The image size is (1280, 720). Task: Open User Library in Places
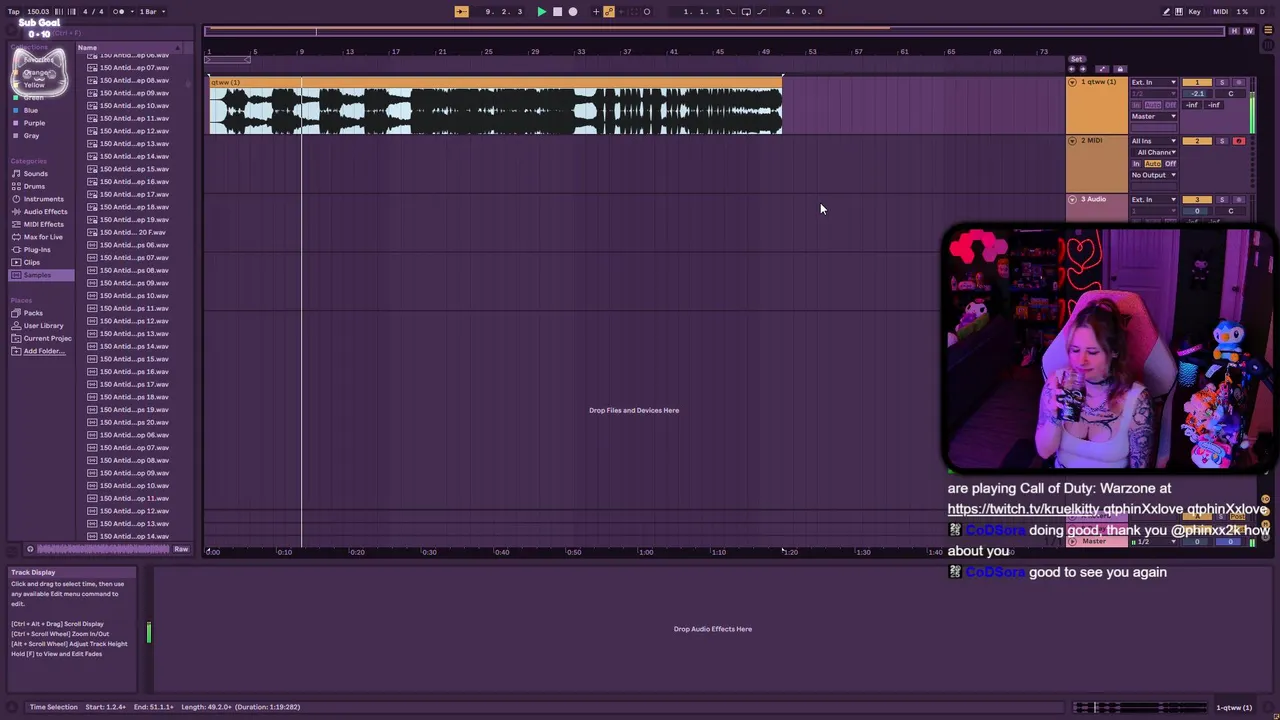click(43, 326)
